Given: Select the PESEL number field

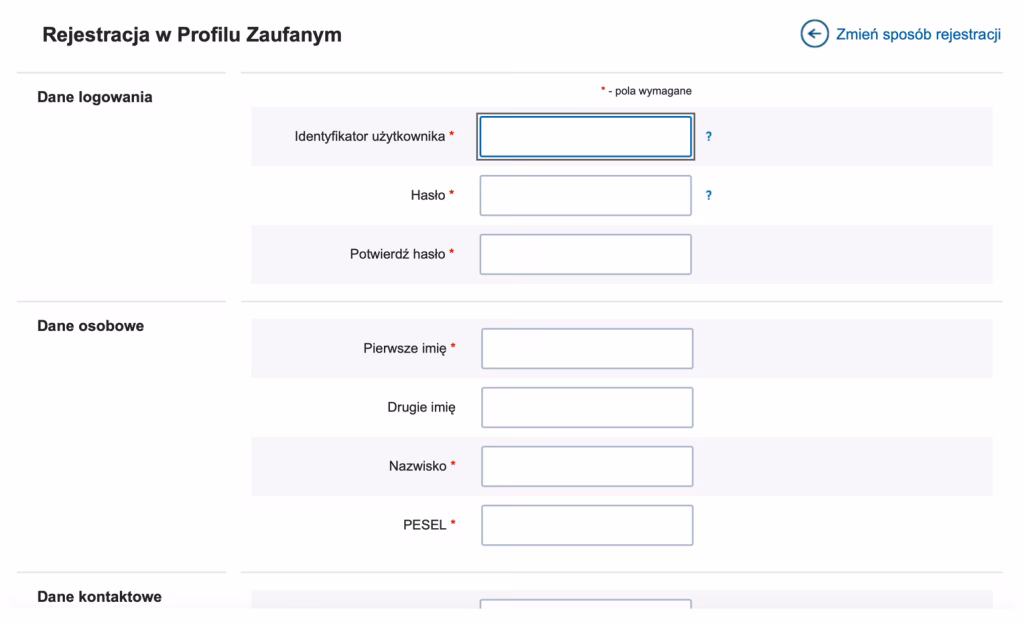Looking at the screenshot, I should coord(587,525).
